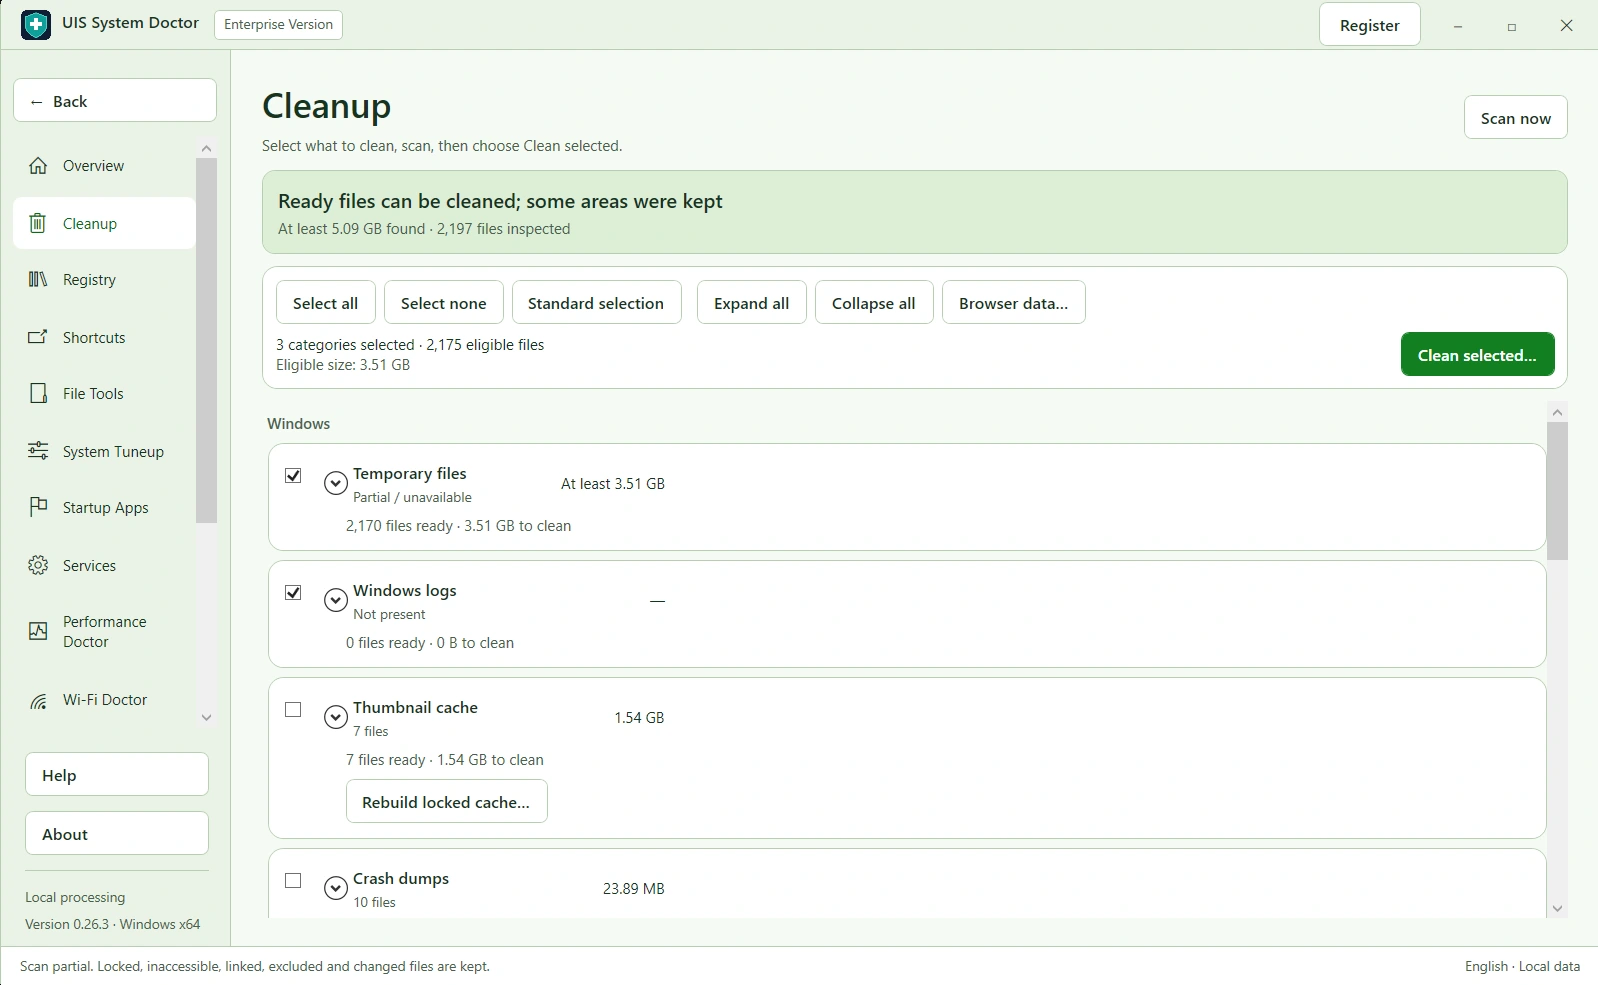Expand the Thumbnail cache details
Screen dimensions: 1598x985
point(336,717)
